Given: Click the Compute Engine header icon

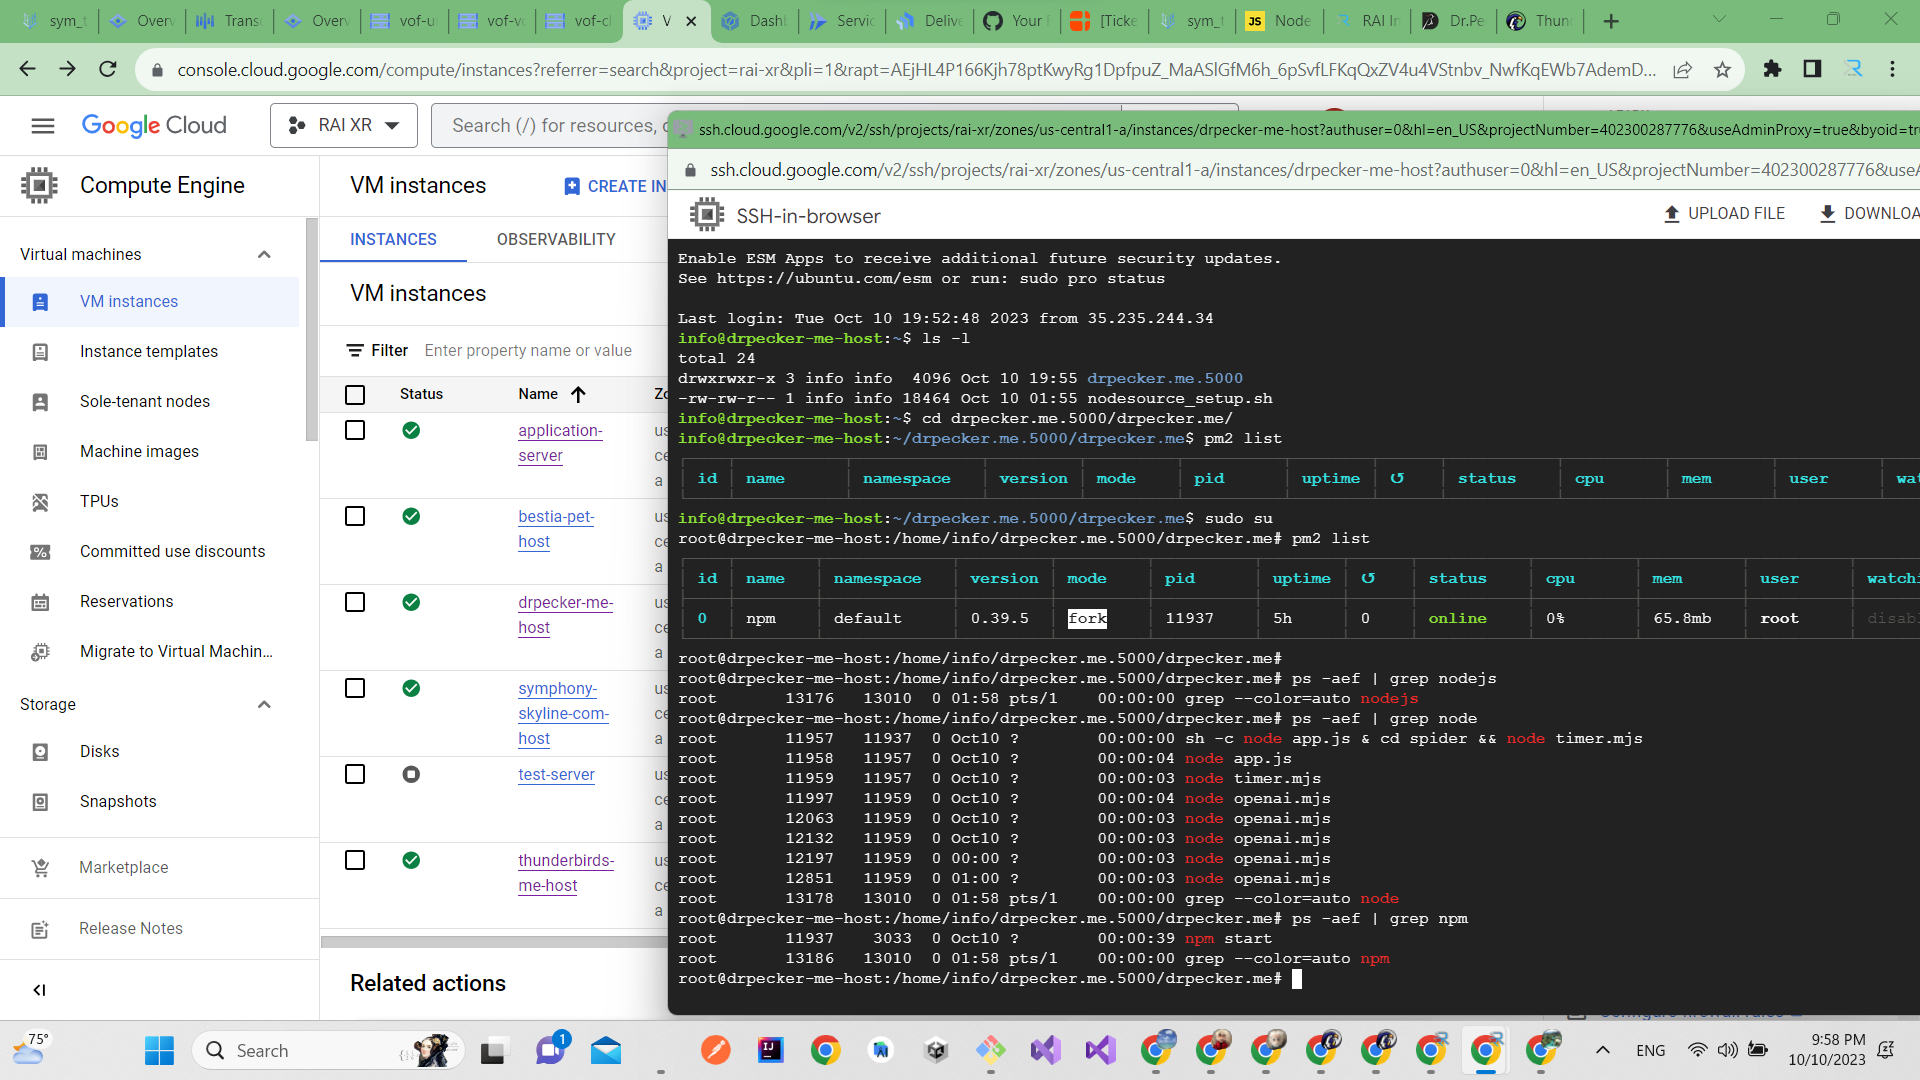Looking at the screenshot, I should tap(40, 185).
